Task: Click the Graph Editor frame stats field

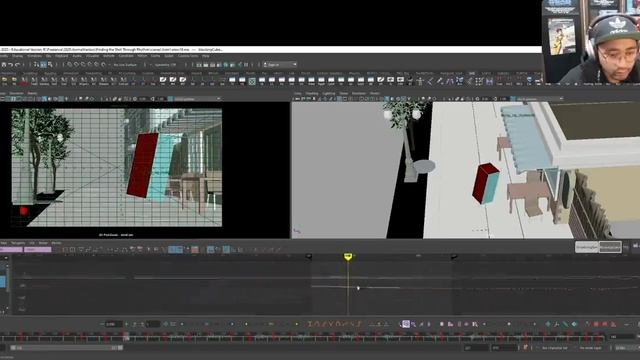Action: pyautogui.click(x=113, y=324)
